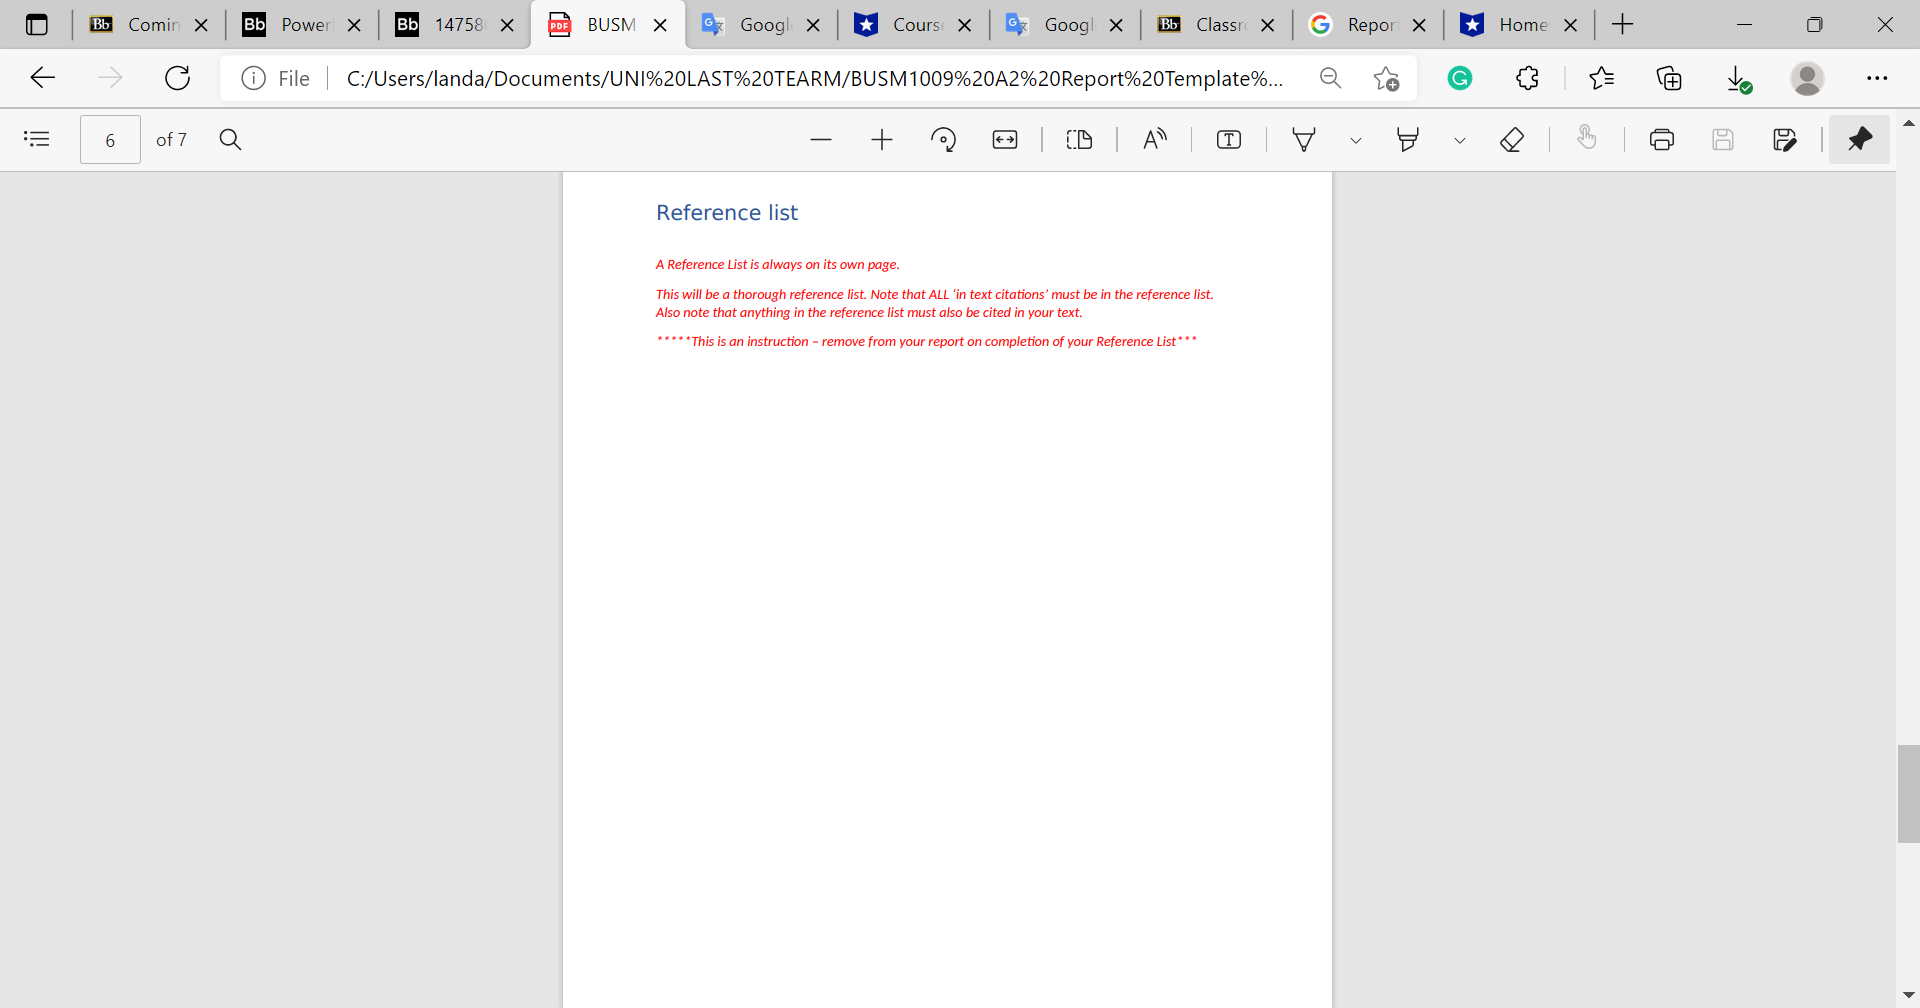Zoom in the PDF page
The width and height of the screenshot is (1920, 1008).
[882, 139]
